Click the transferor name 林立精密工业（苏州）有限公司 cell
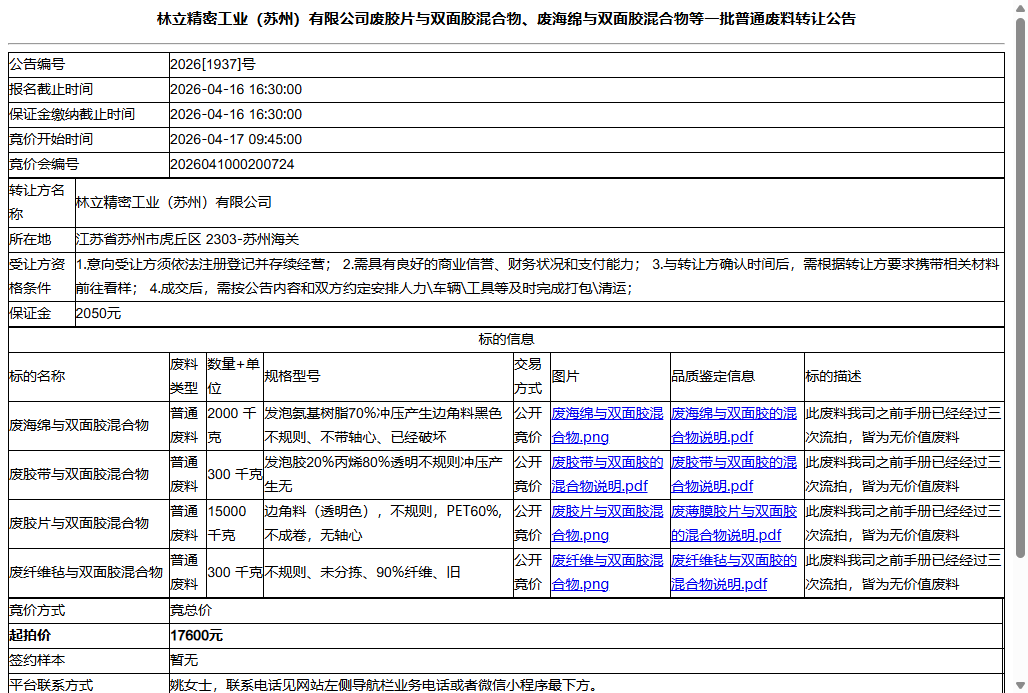 tap(539, 203)
